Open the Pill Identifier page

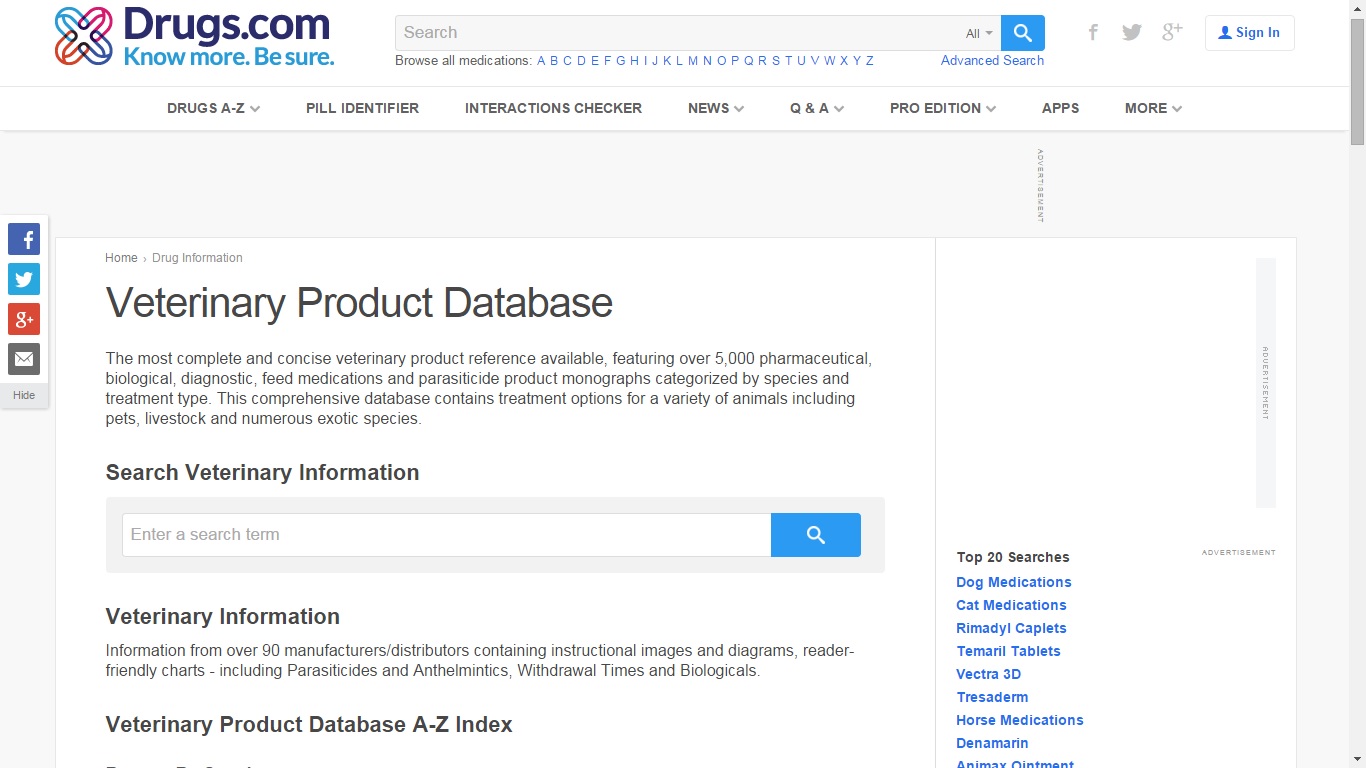pos(362,108)
